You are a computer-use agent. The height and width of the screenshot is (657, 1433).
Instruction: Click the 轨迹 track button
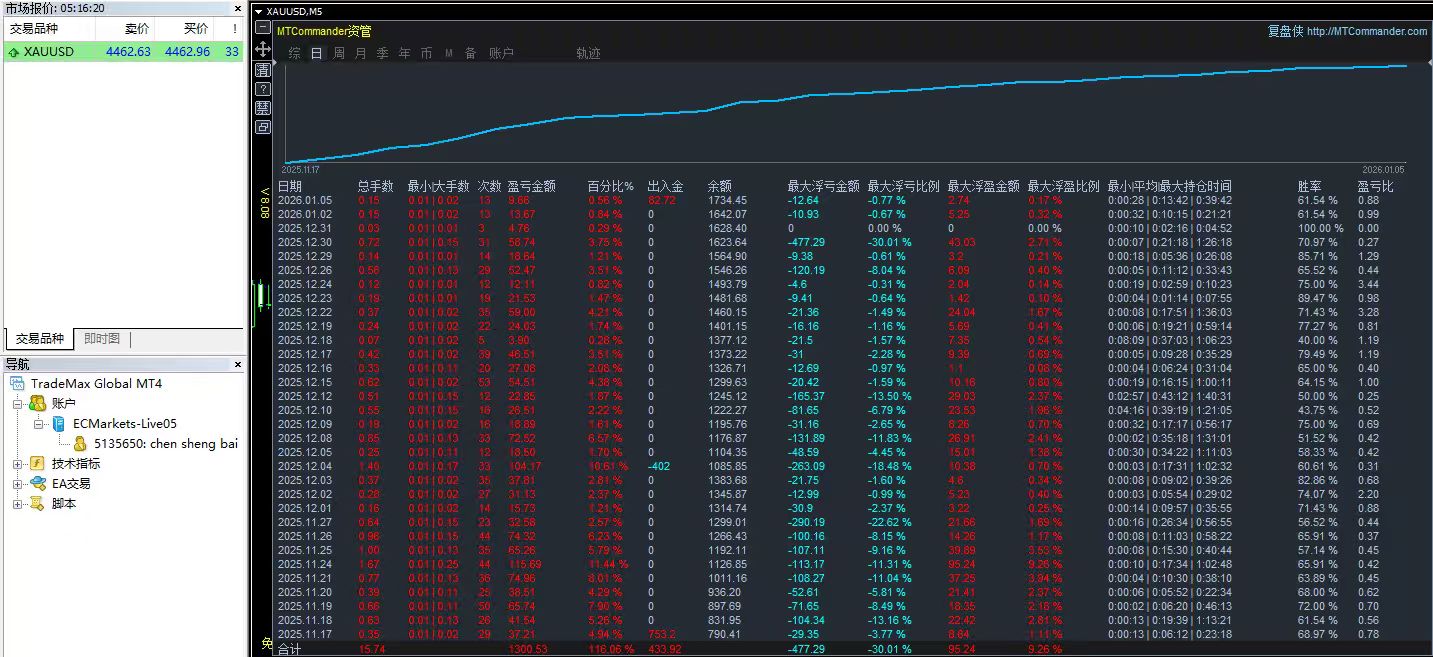tap(589, 53)
